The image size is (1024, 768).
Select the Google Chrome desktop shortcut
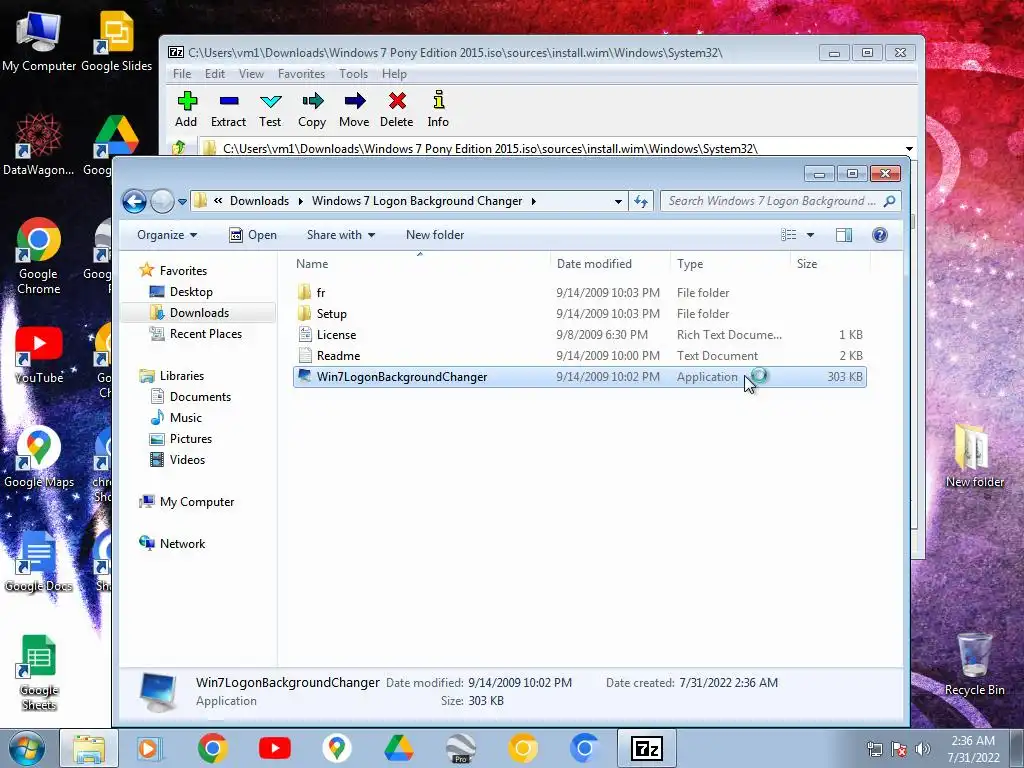tap(39, 256)
